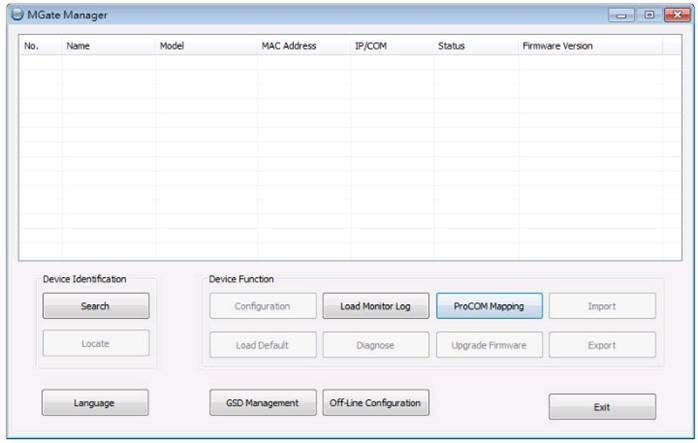
Task: Run Diagnose on the device
Action: (376, 345)
